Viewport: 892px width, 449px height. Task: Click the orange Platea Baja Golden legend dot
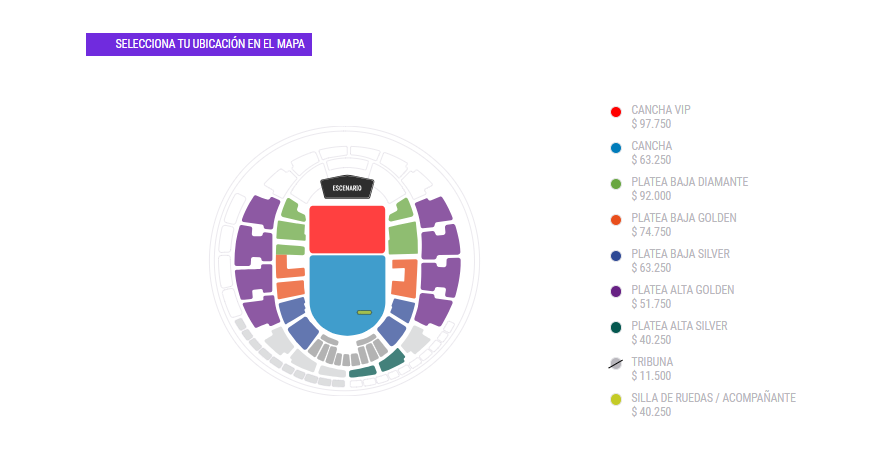coord(616,219)
